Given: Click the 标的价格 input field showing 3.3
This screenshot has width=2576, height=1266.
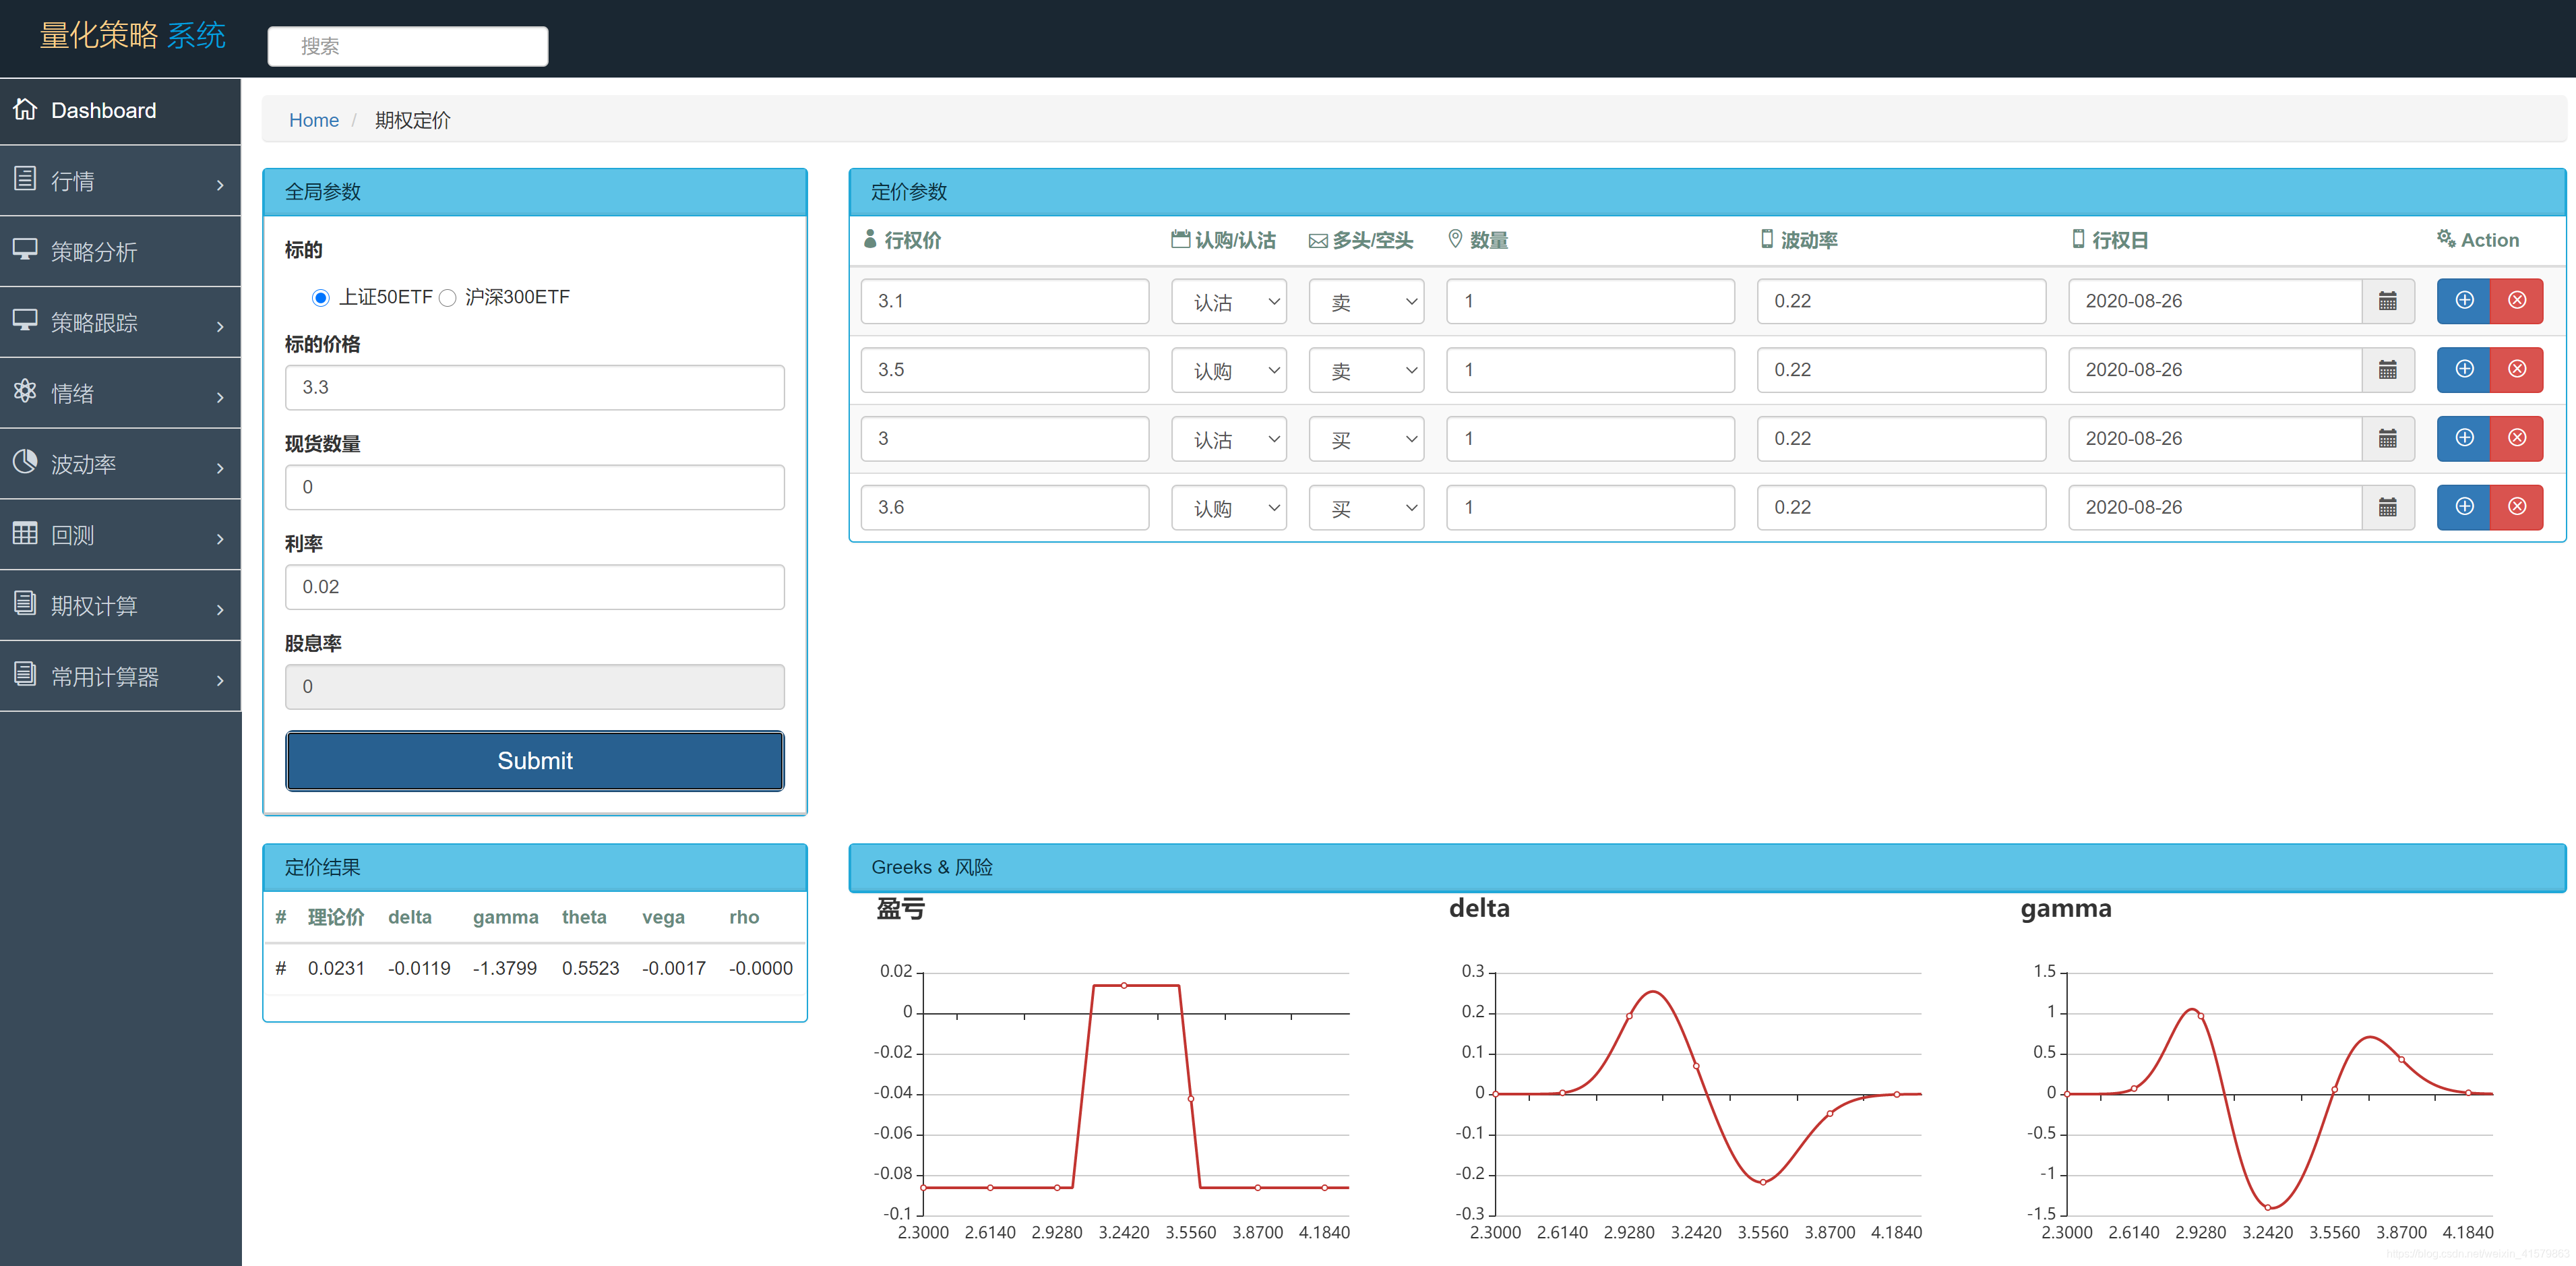Looking at the screenshot, I should 534,387.
